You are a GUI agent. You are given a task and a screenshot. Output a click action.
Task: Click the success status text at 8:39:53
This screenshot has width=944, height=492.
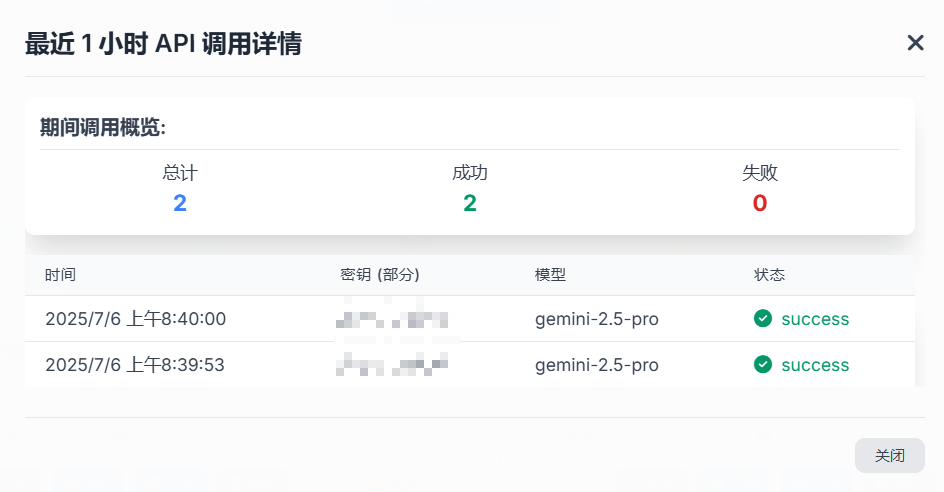coord(815,366)
